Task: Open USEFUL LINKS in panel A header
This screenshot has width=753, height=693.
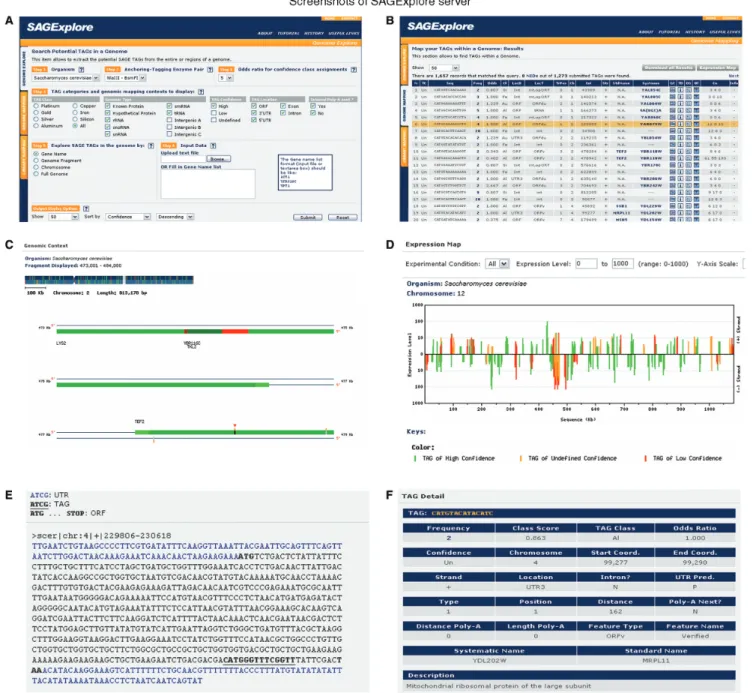Action: pos(344,33)
